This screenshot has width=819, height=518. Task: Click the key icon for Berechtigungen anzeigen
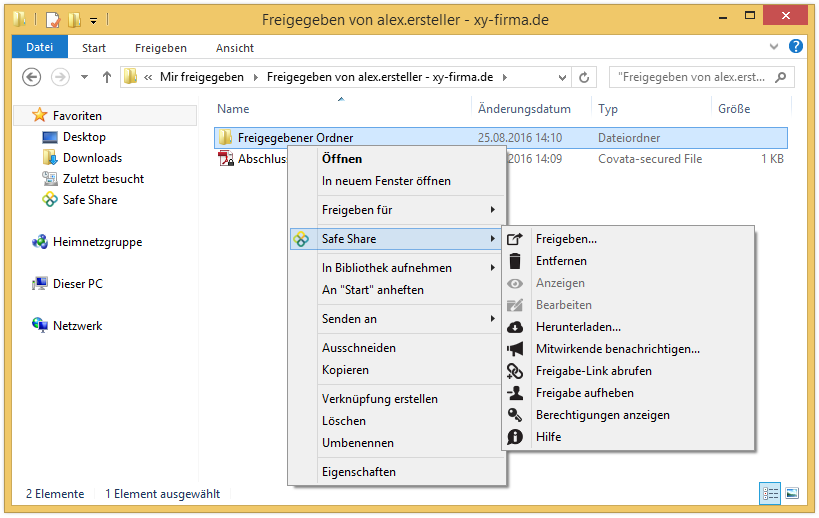point(514,415)
